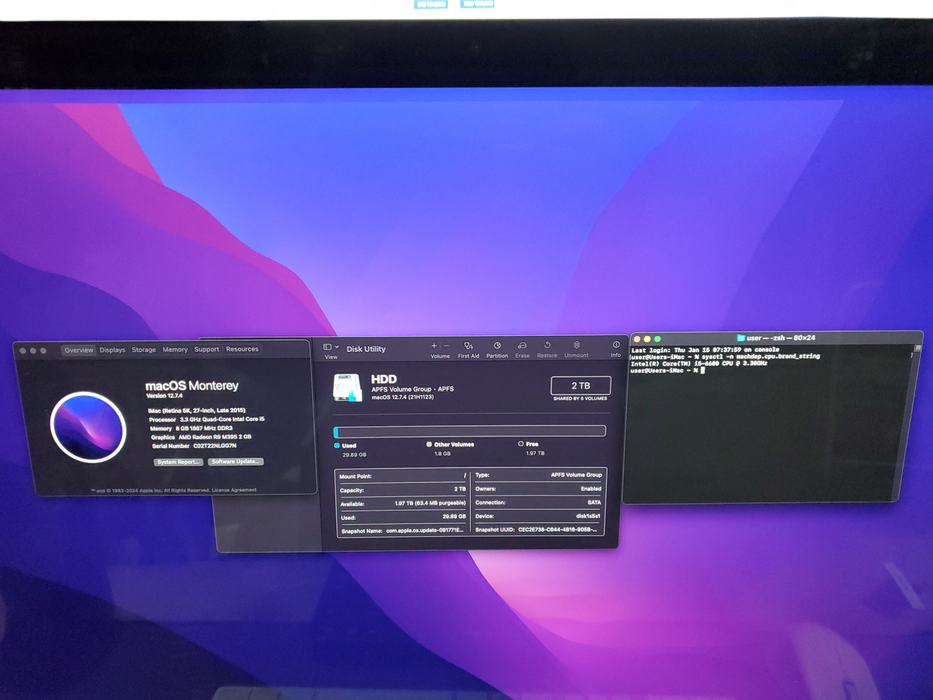Click the Erase toolbar icon
Viewport: 933px width, 700px height.
coord(522,345)
